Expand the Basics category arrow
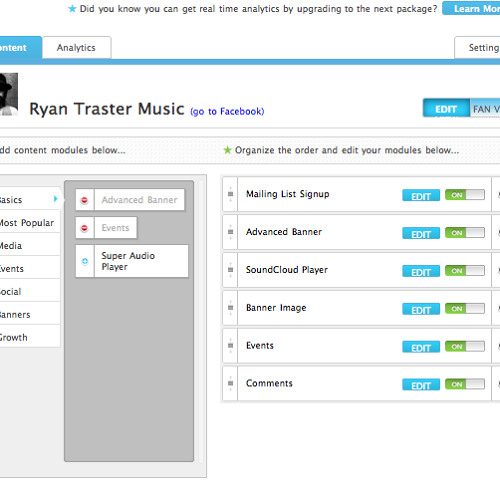 click(55, 199)
